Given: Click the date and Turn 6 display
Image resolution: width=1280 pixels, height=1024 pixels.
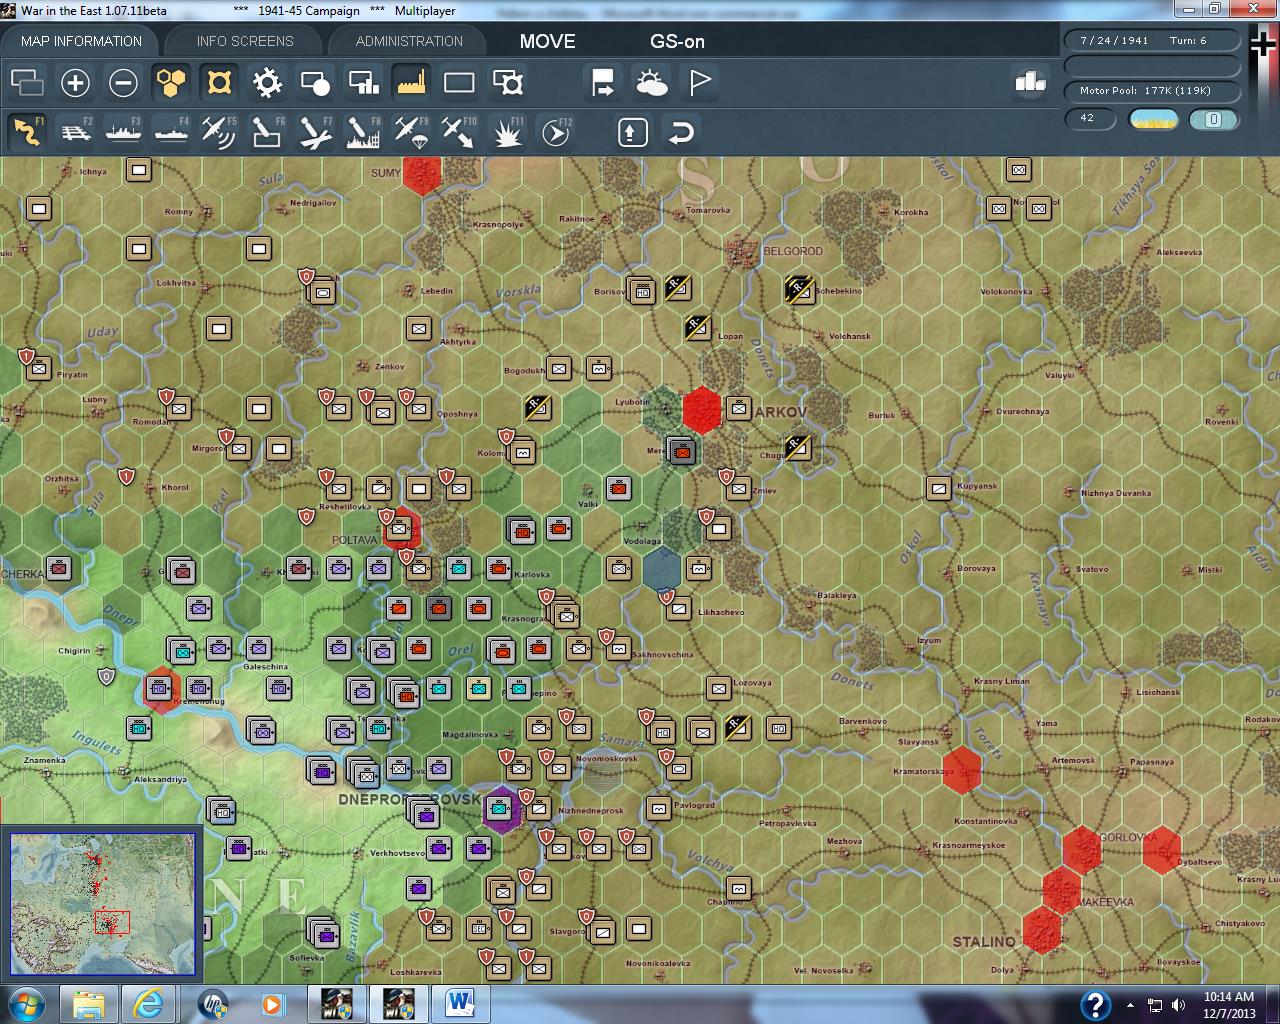Looking at the screenshot, I should [1152, 41].
